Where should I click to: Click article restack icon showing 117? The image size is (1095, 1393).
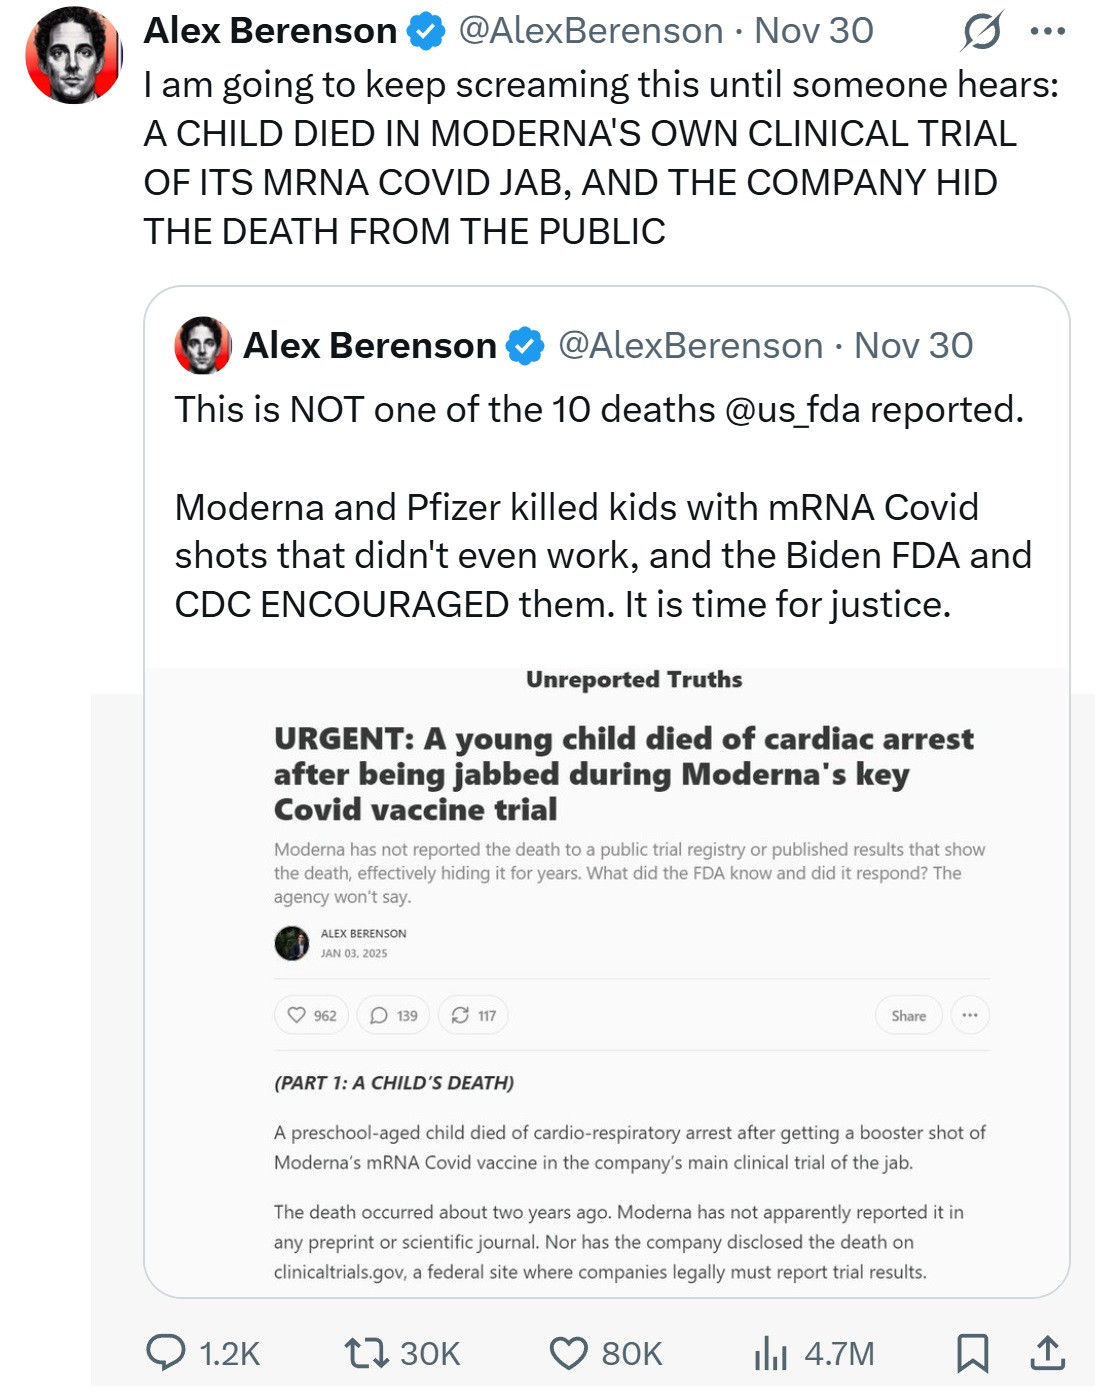coord(474,1015)
